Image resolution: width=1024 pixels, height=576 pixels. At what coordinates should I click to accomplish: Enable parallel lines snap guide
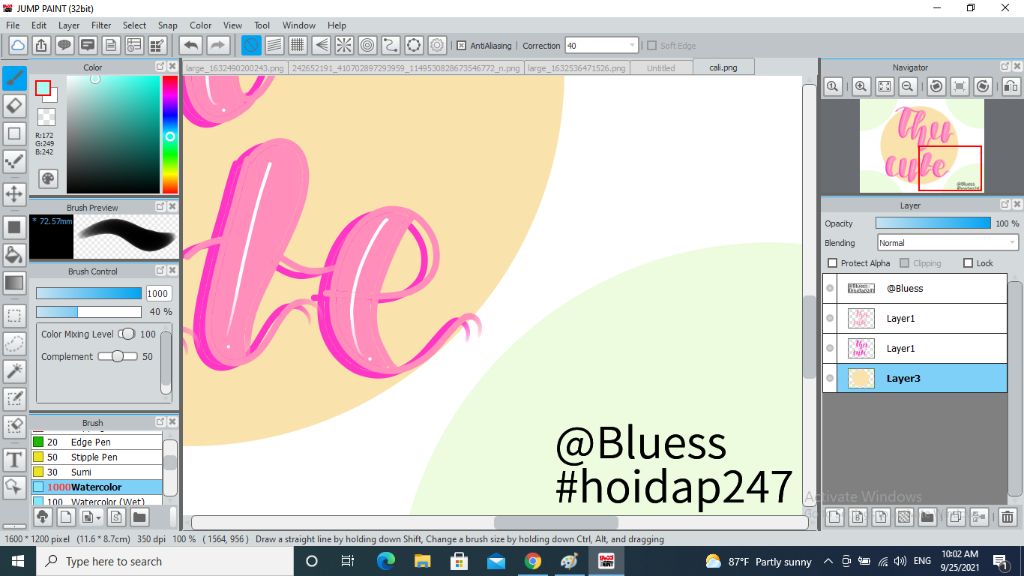pyautogui.click(x=274, y=45)
